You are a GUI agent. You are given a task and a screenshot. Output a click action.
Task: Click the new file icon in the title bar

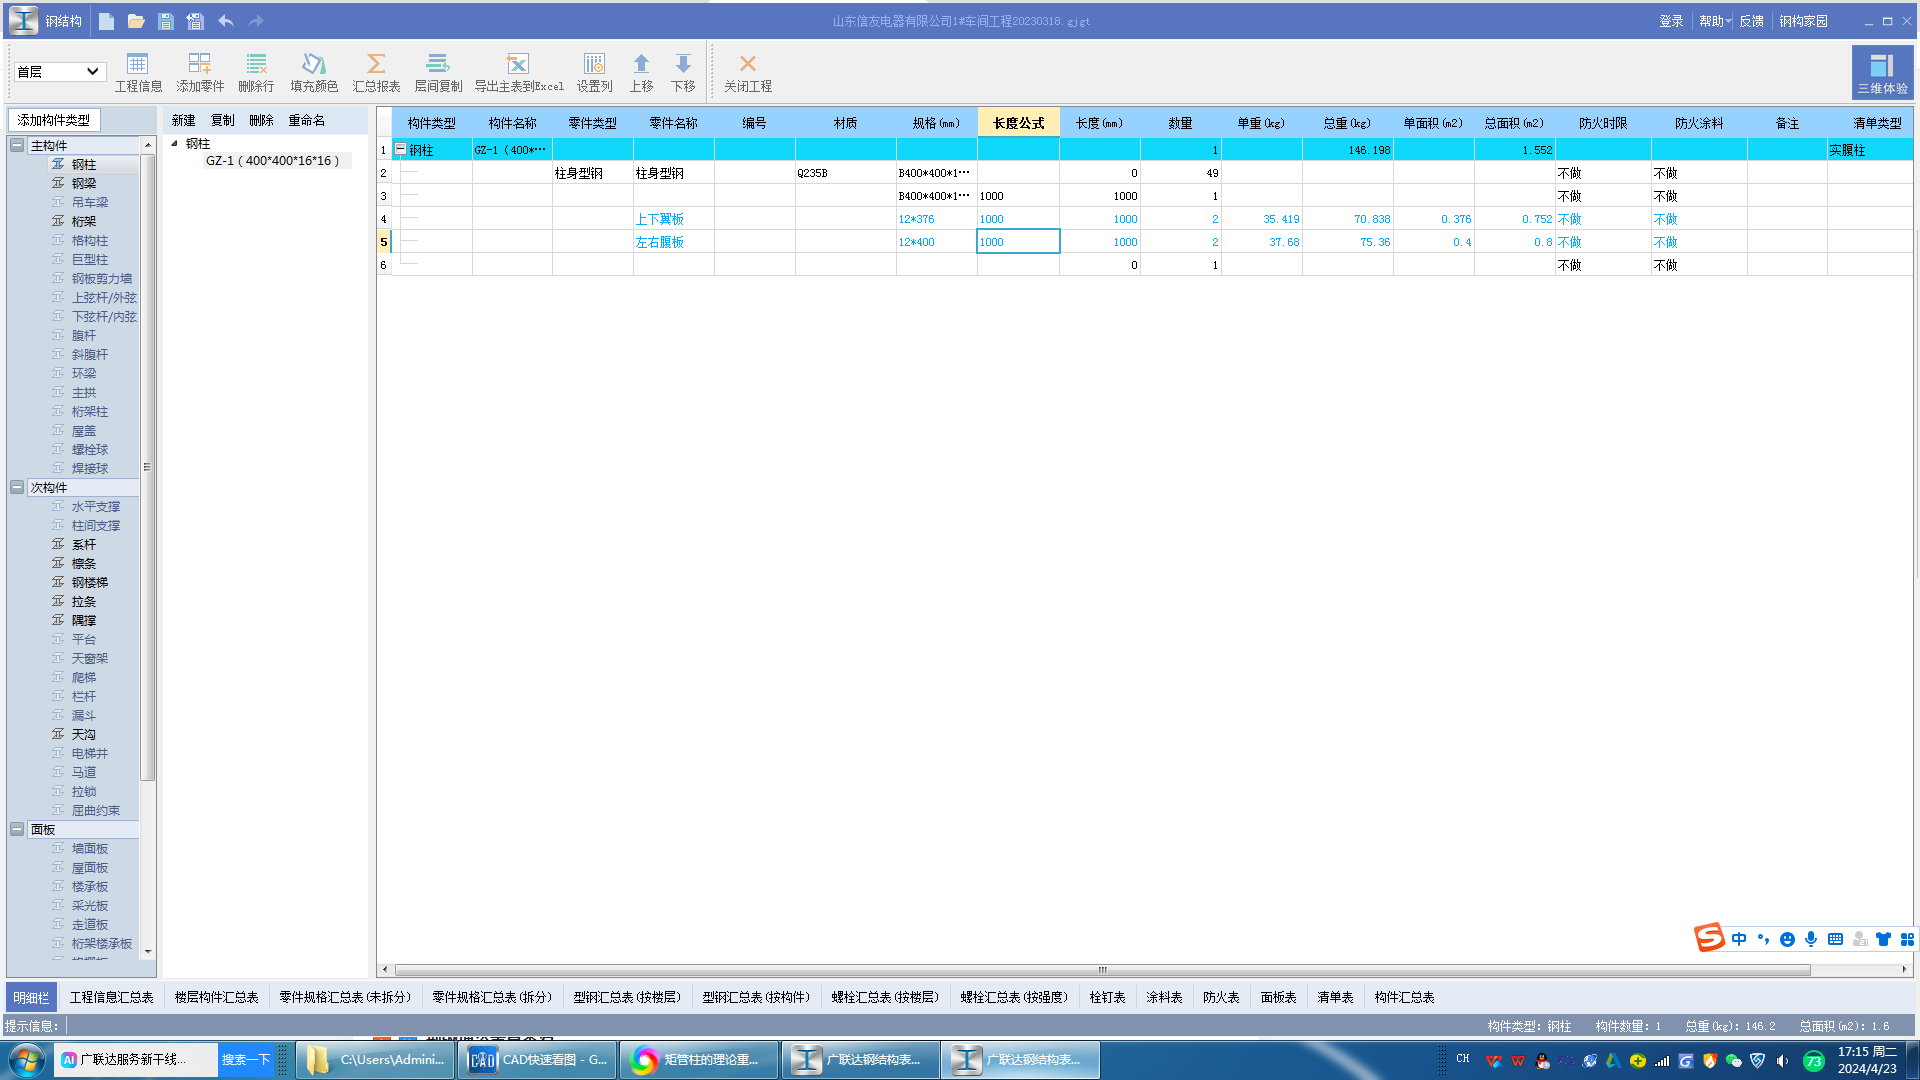[107, 21]
